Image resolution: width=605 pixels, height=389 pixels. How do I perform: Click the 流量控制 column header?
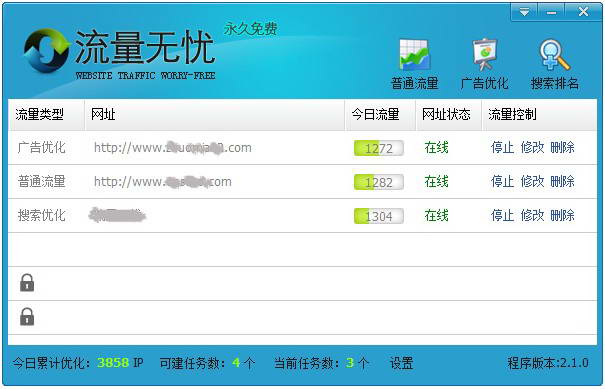(x=512, y=114)
